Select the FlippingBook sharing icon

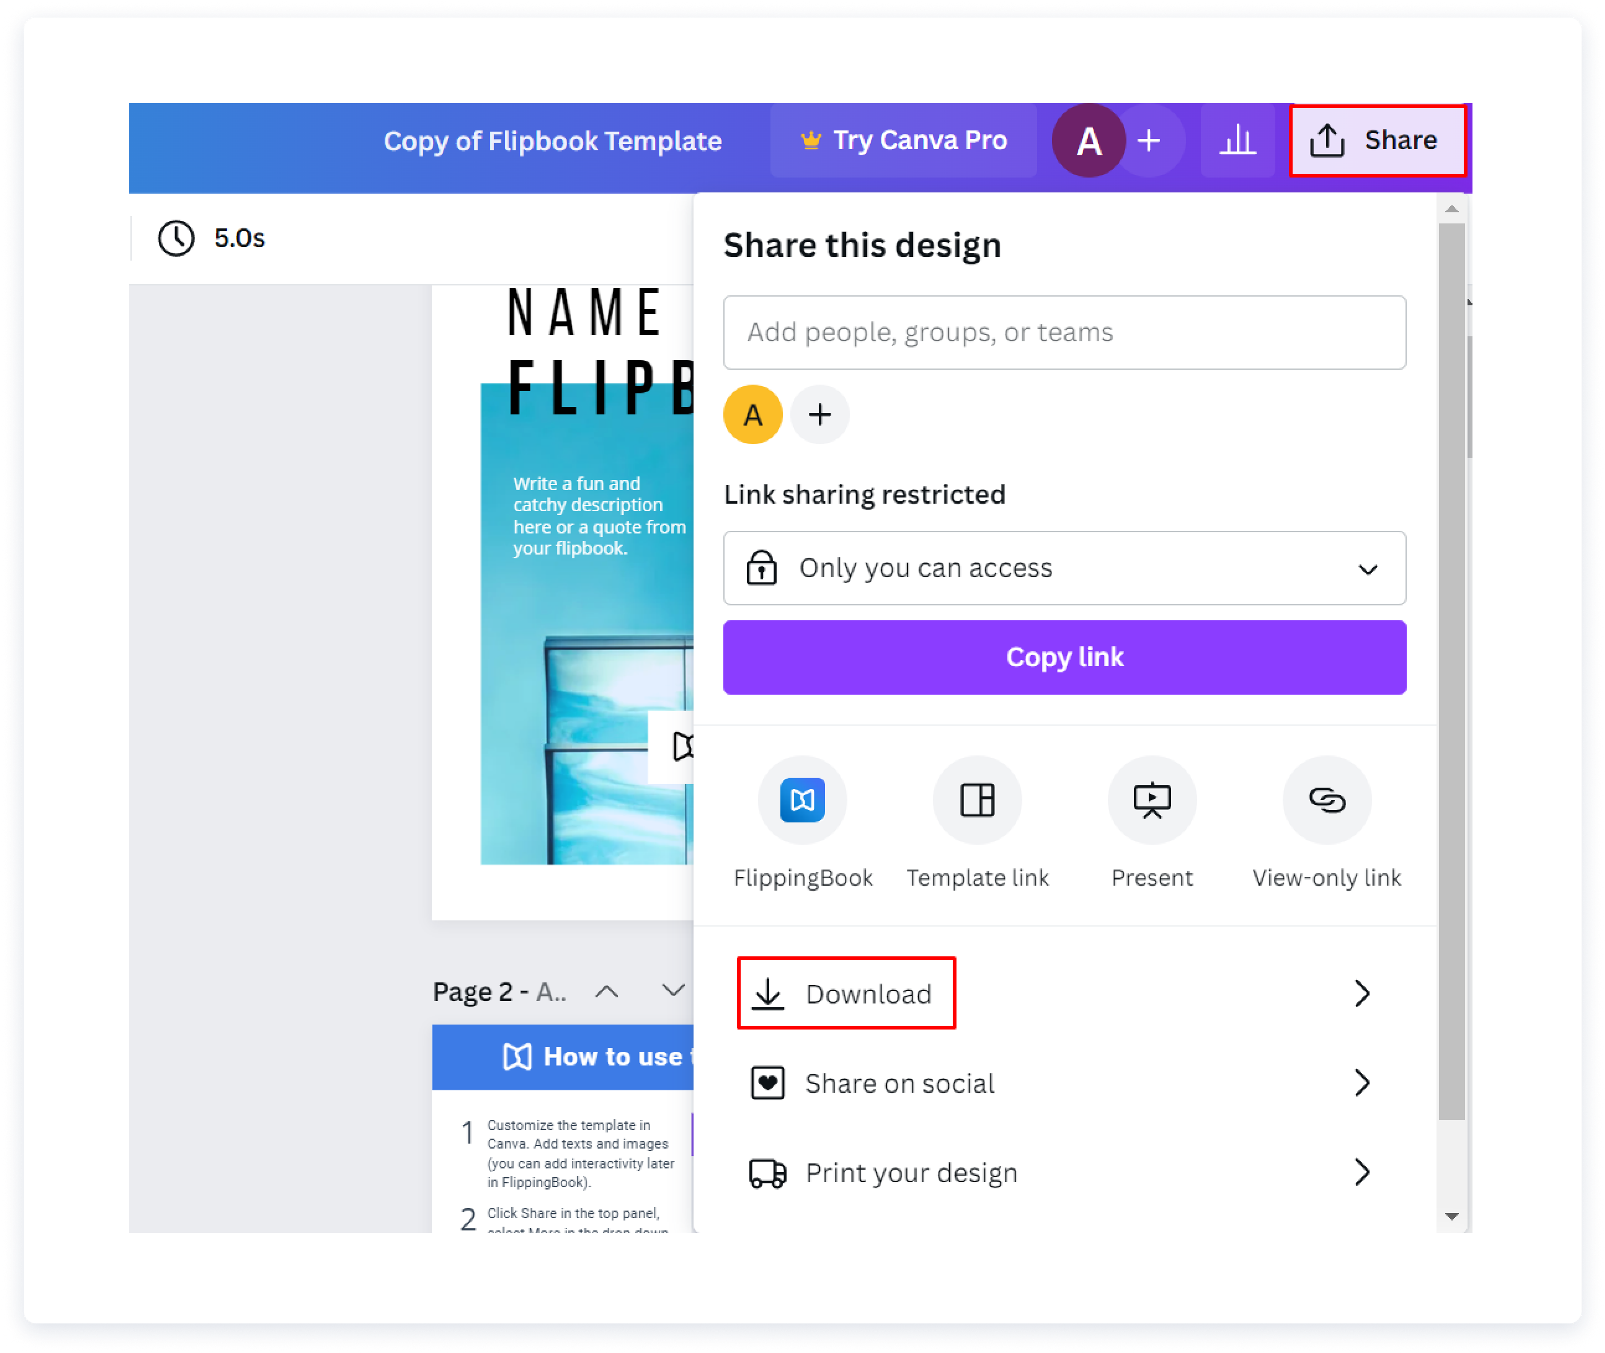click(802, 800)
